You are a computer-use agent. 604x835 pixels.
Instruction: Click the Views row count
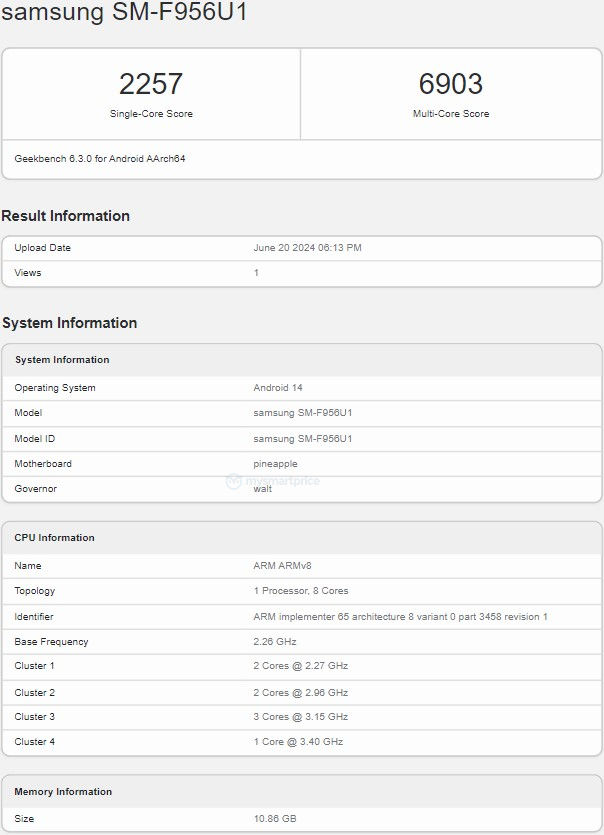coord(256,273)
